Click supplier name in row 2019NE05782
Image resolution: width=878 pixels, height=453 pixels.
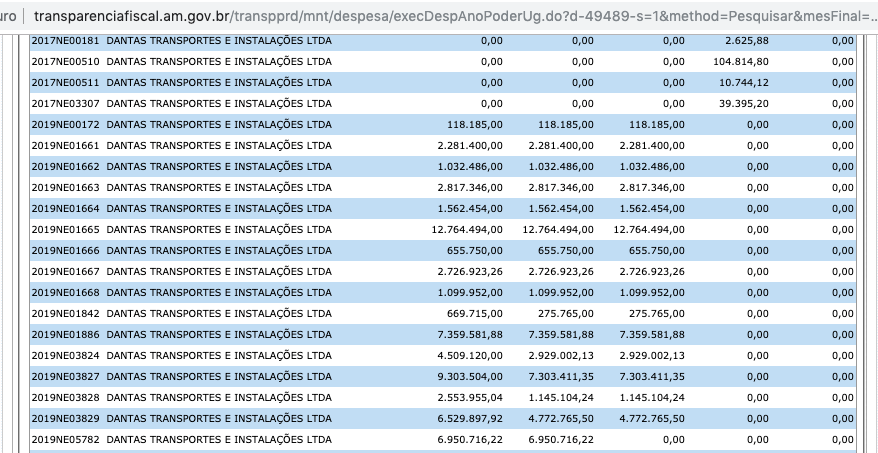point(219,440)
